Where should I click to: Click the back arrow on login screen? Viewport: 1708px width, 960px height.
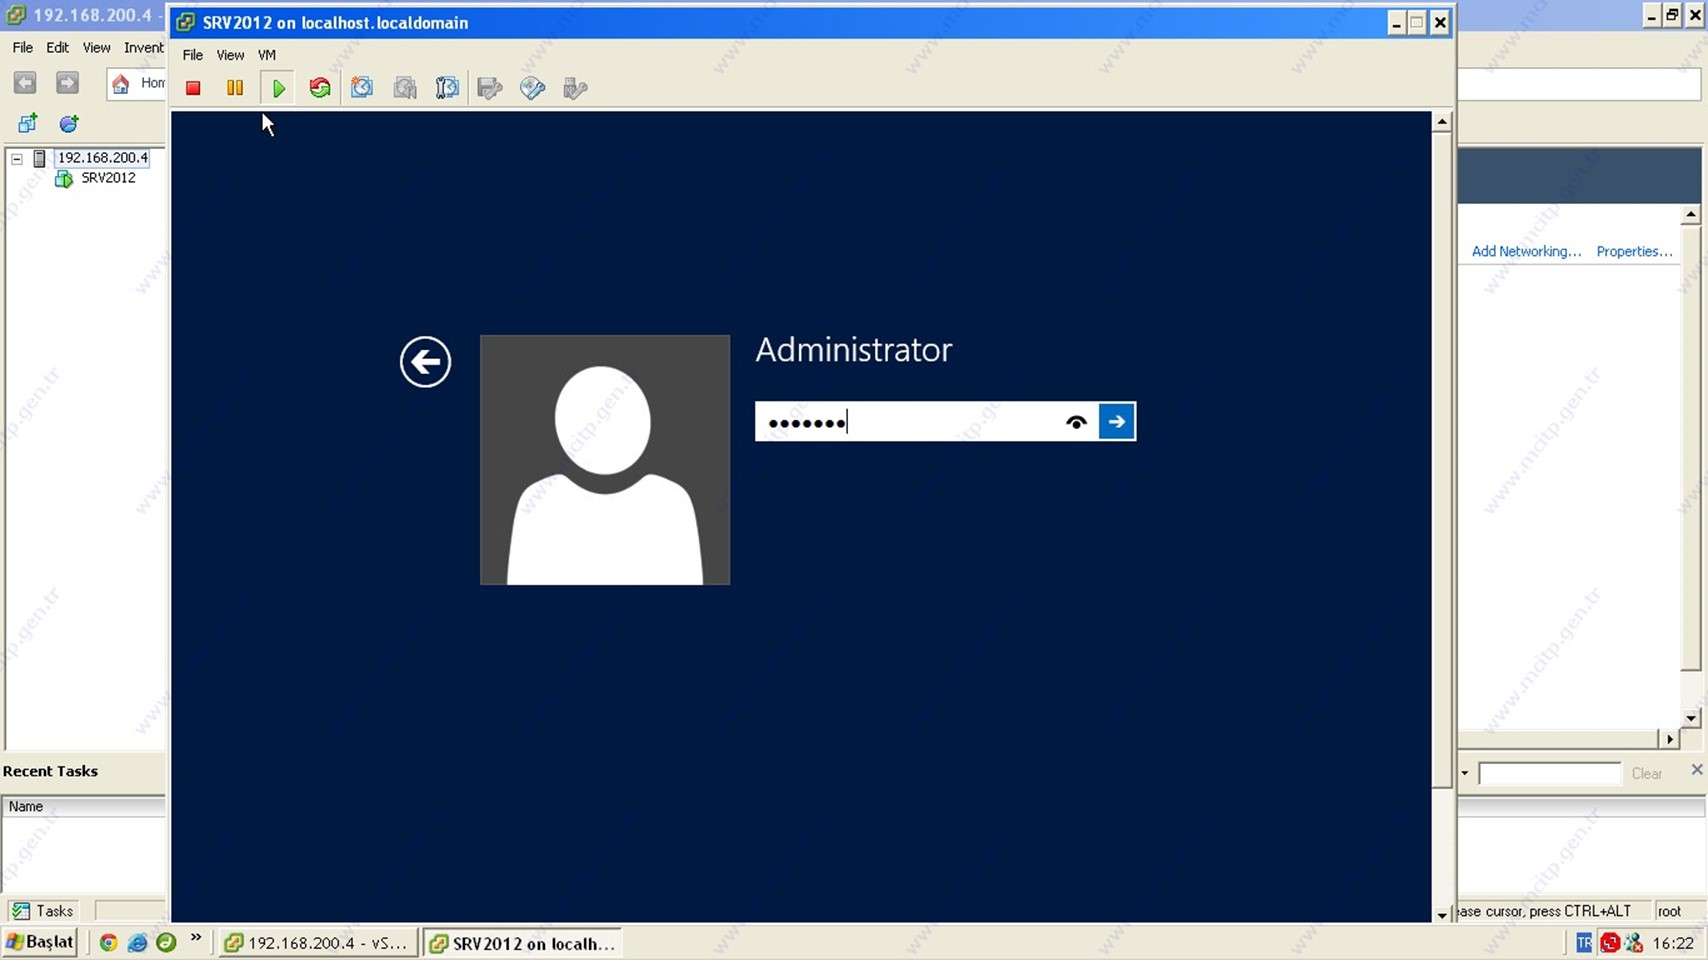(426, 361)
